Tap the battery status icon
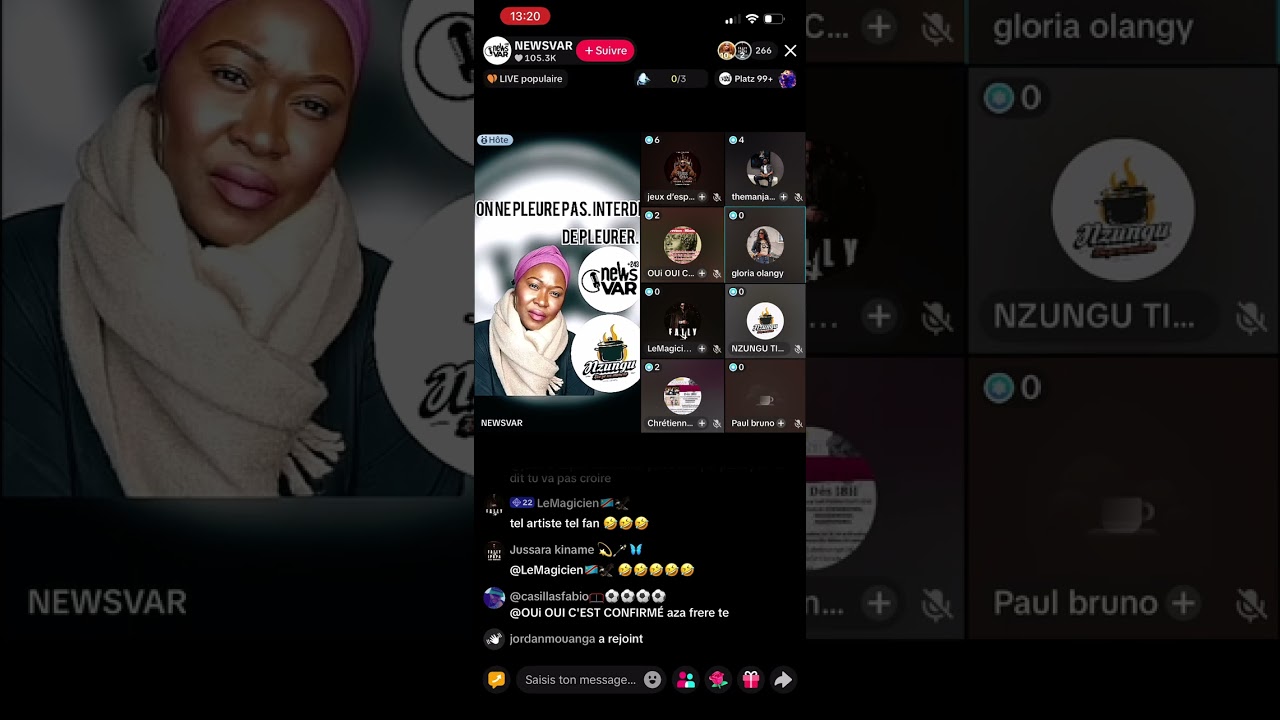1280x720 pixels. [x=774, y=19]
